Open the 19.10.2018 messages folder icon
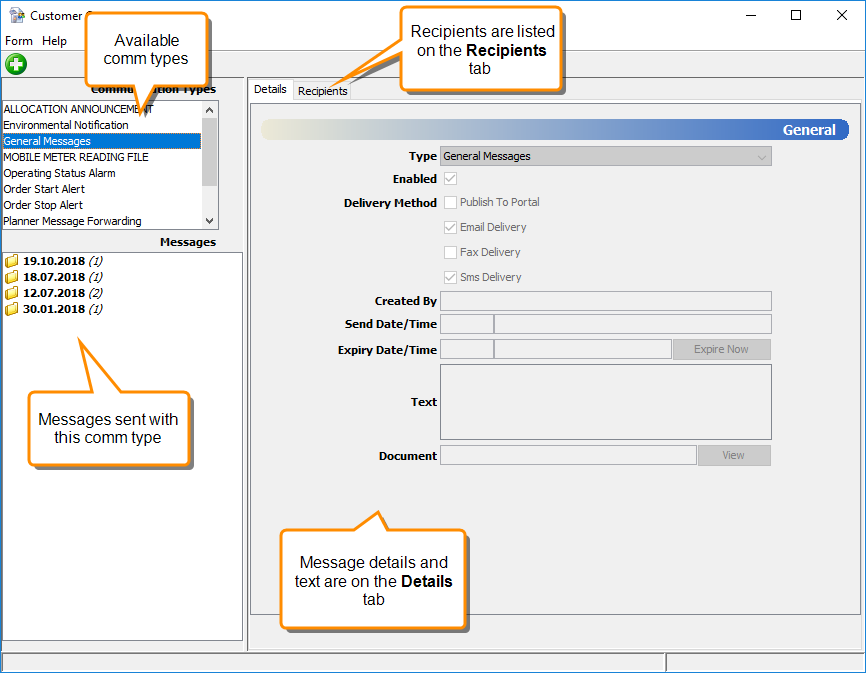 click(x=12, y=261)
